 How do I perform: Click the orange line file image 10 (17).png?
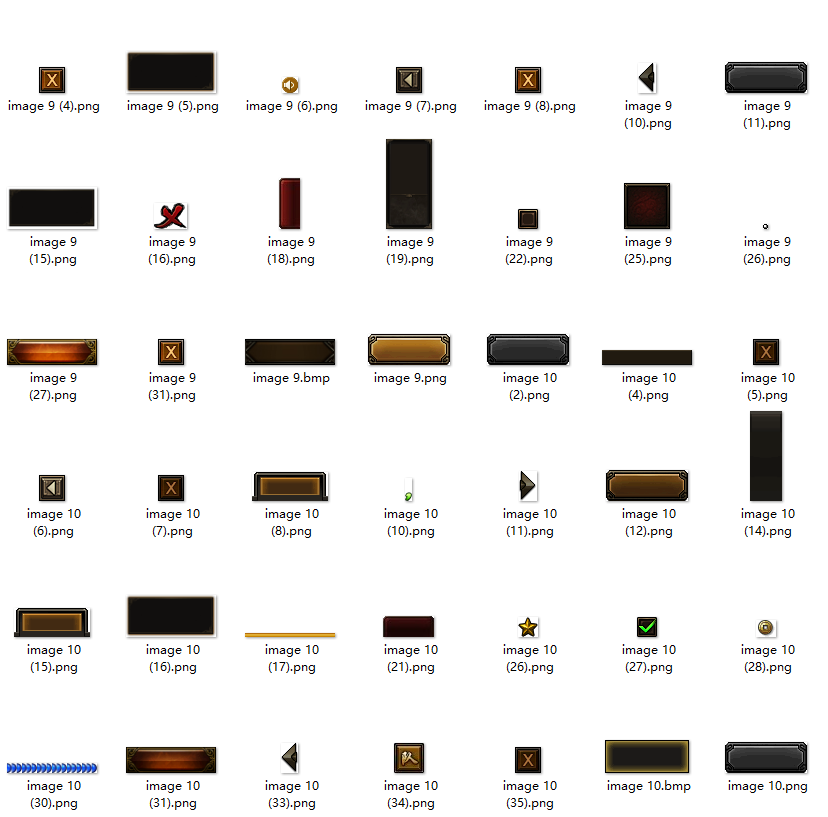point(290,634)
